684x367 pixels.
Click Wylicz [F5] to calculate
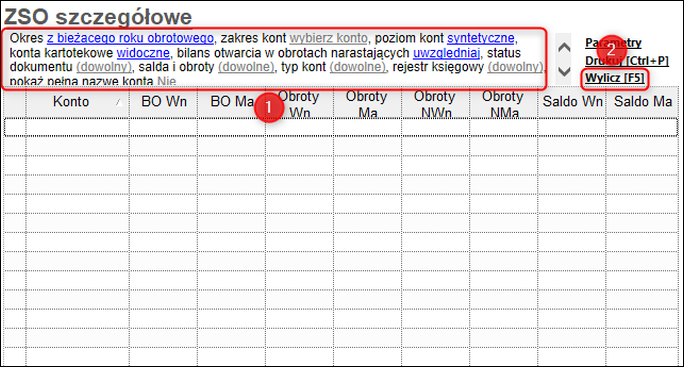coord(615,79)
